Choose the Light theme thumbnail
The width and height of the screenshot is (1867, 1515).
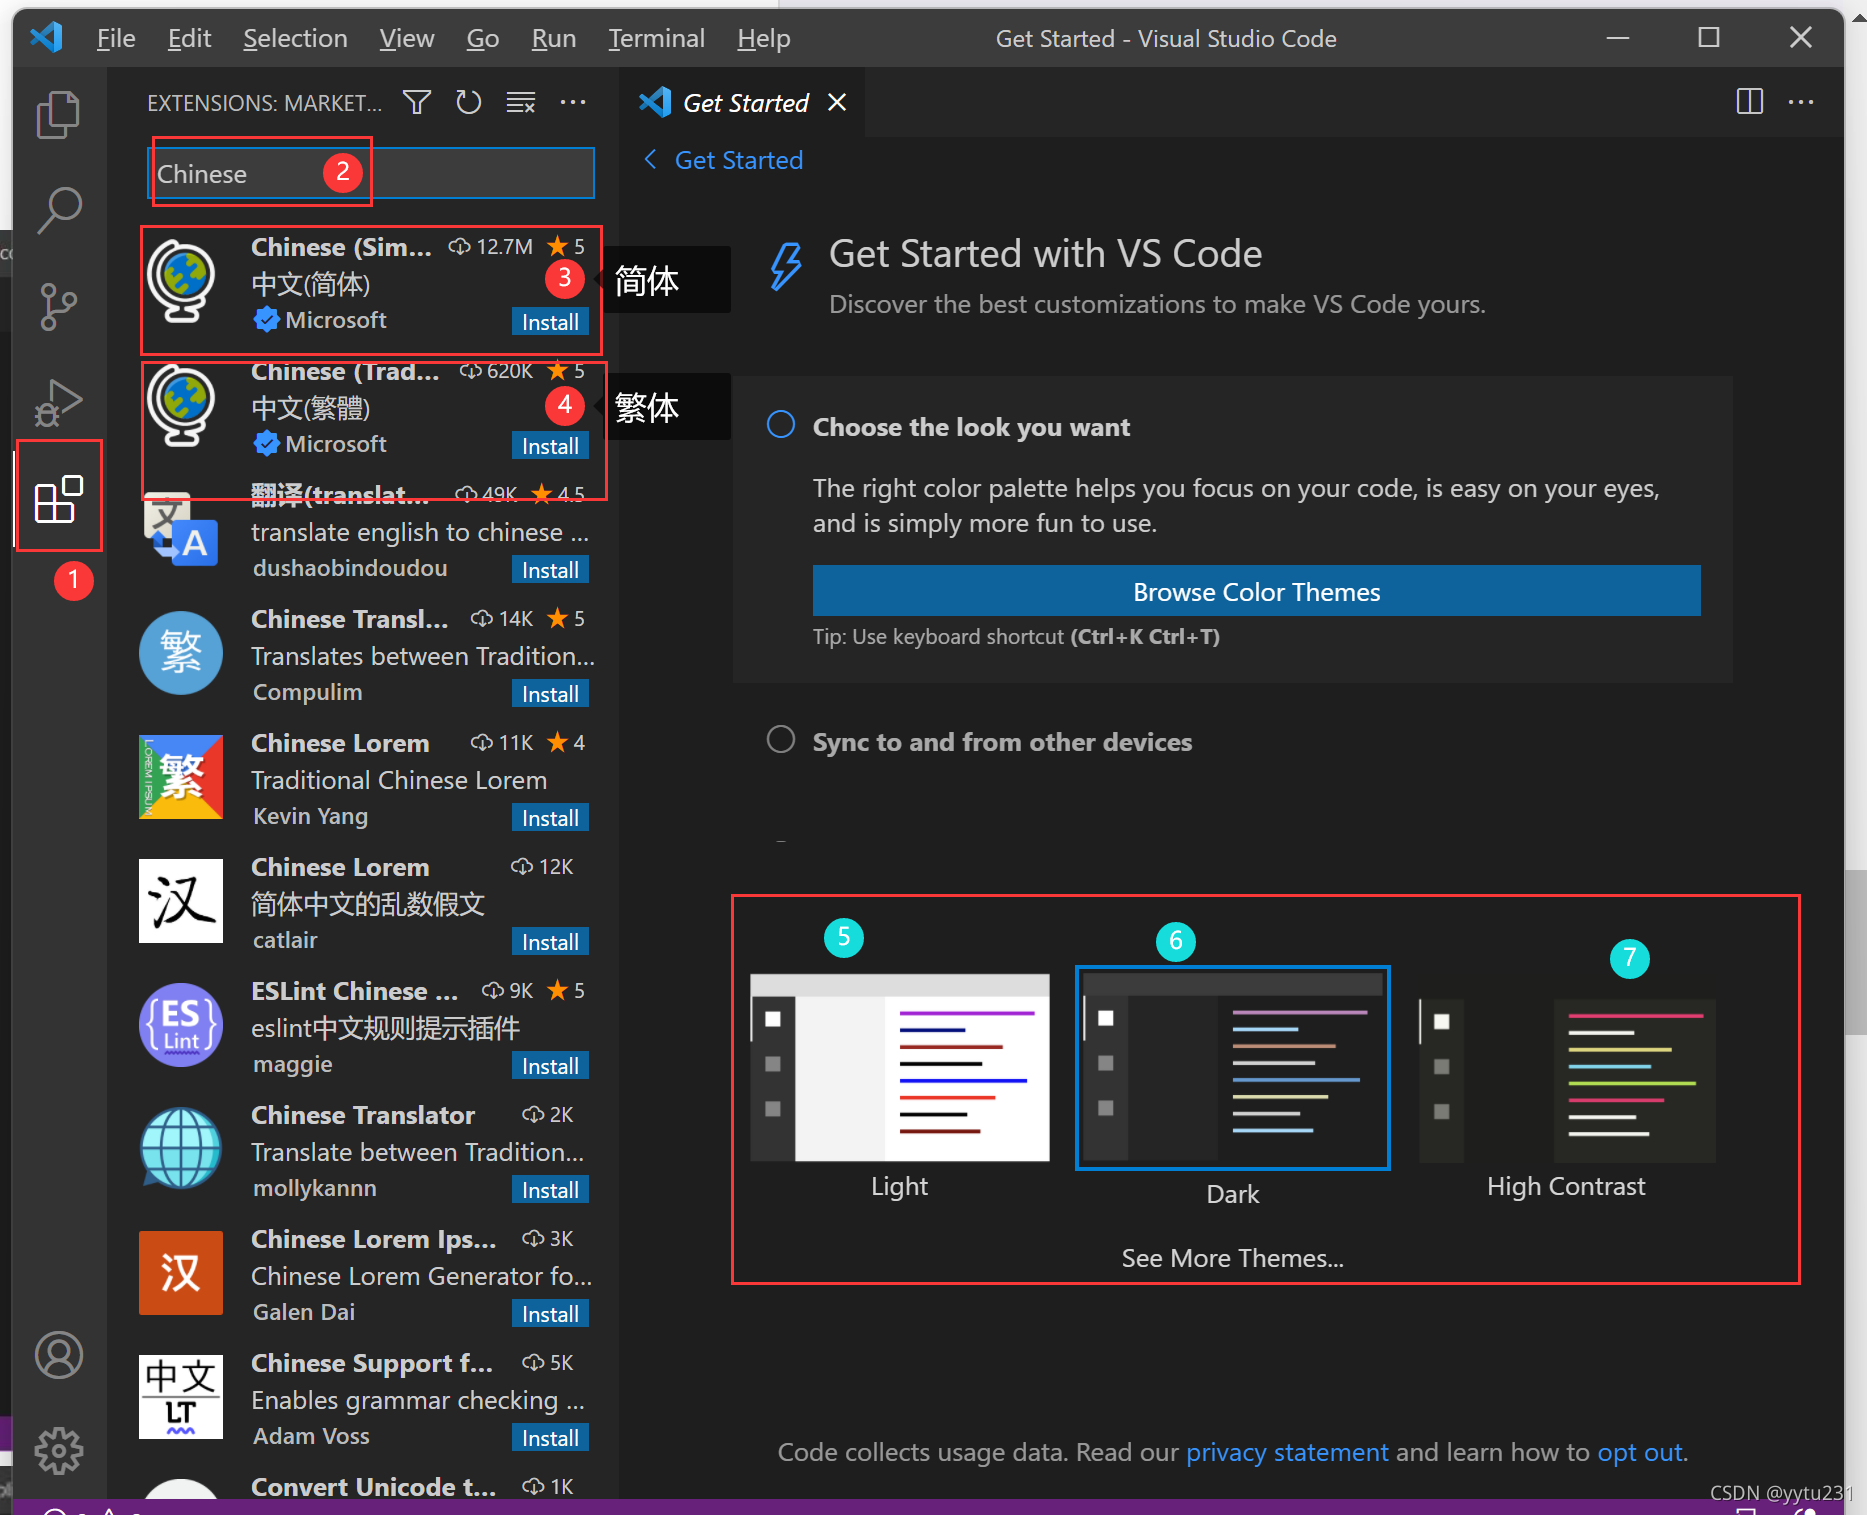899,1067
